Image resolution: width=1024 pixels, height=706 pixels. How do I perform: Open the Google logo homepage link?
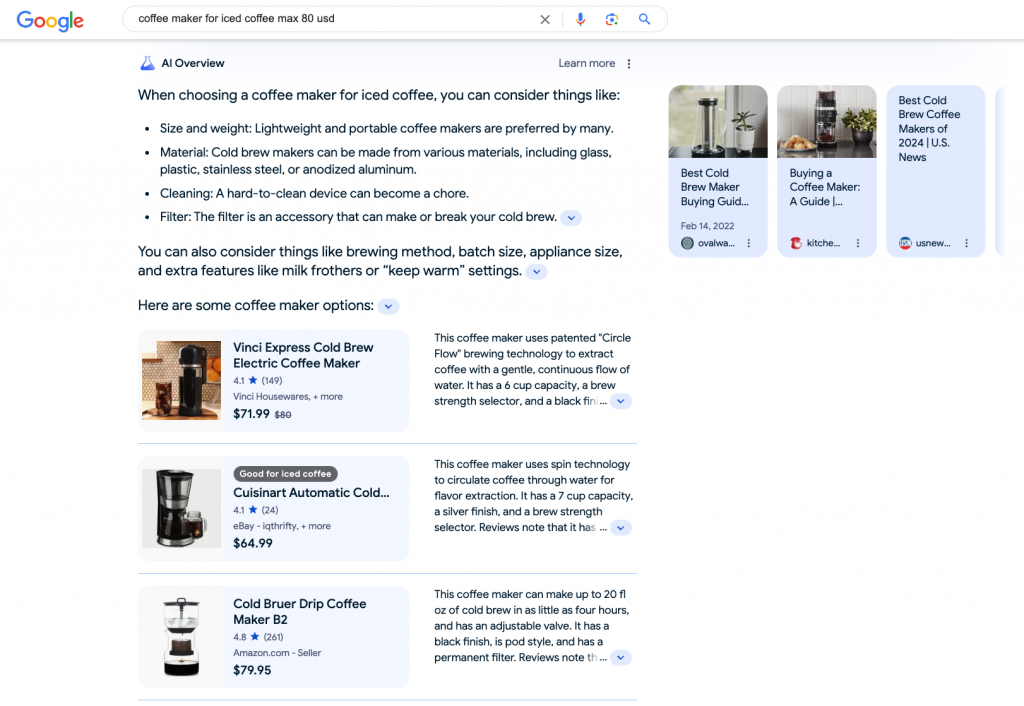(x=50, y=20)
